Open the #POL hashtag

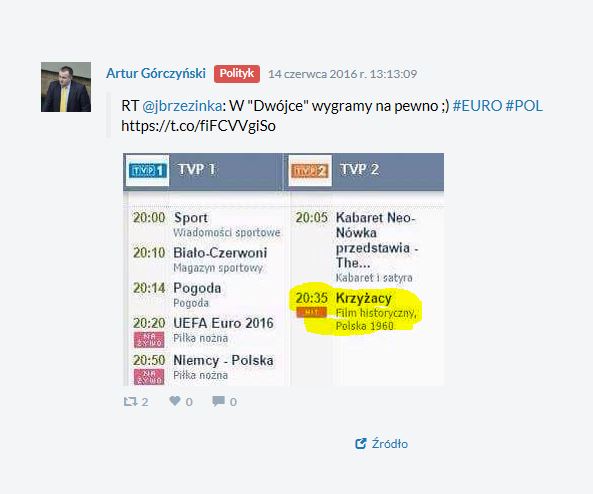pos(524,106)
